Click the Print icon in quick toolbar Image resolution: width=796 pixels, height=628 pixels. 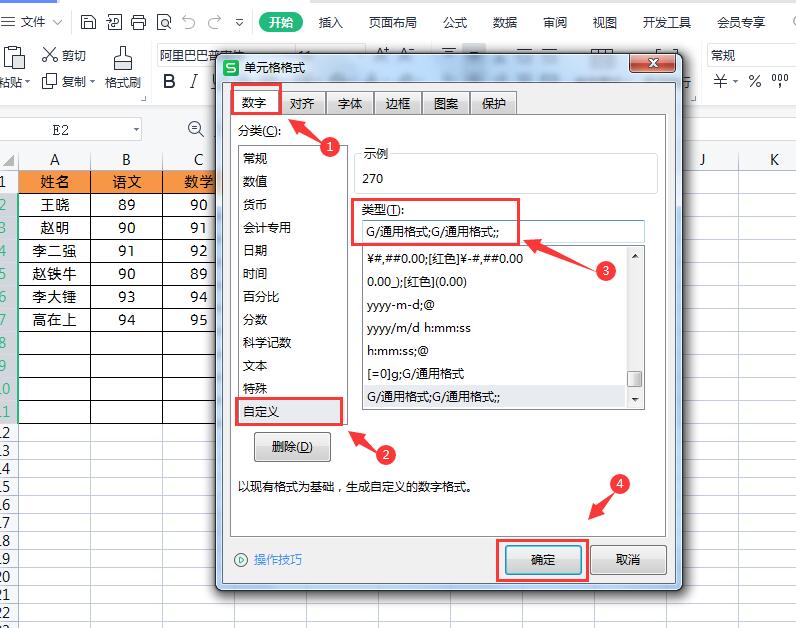coord(138,22)
